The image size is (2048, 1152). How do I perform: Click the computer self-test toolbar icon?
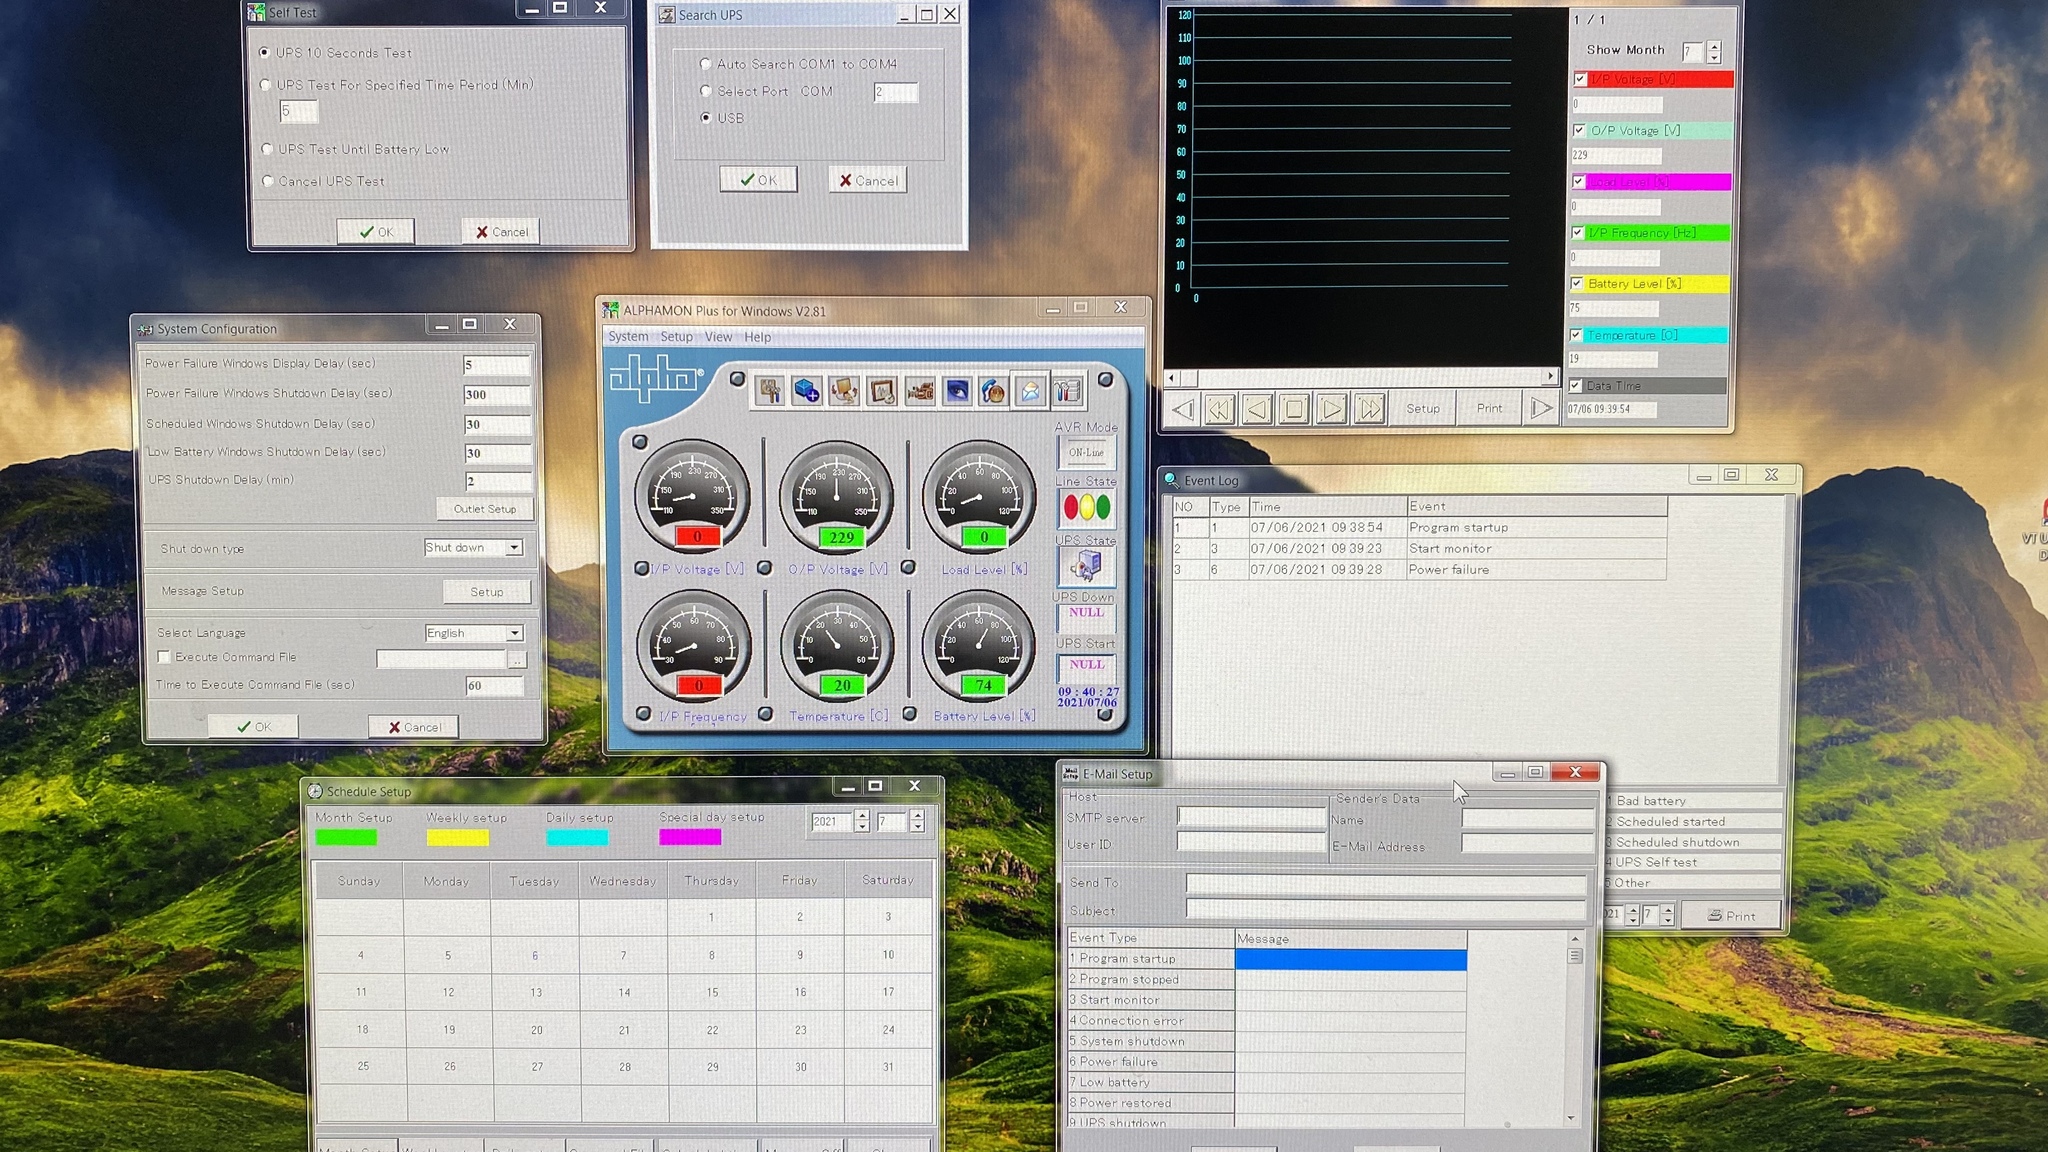coord(844,391)
